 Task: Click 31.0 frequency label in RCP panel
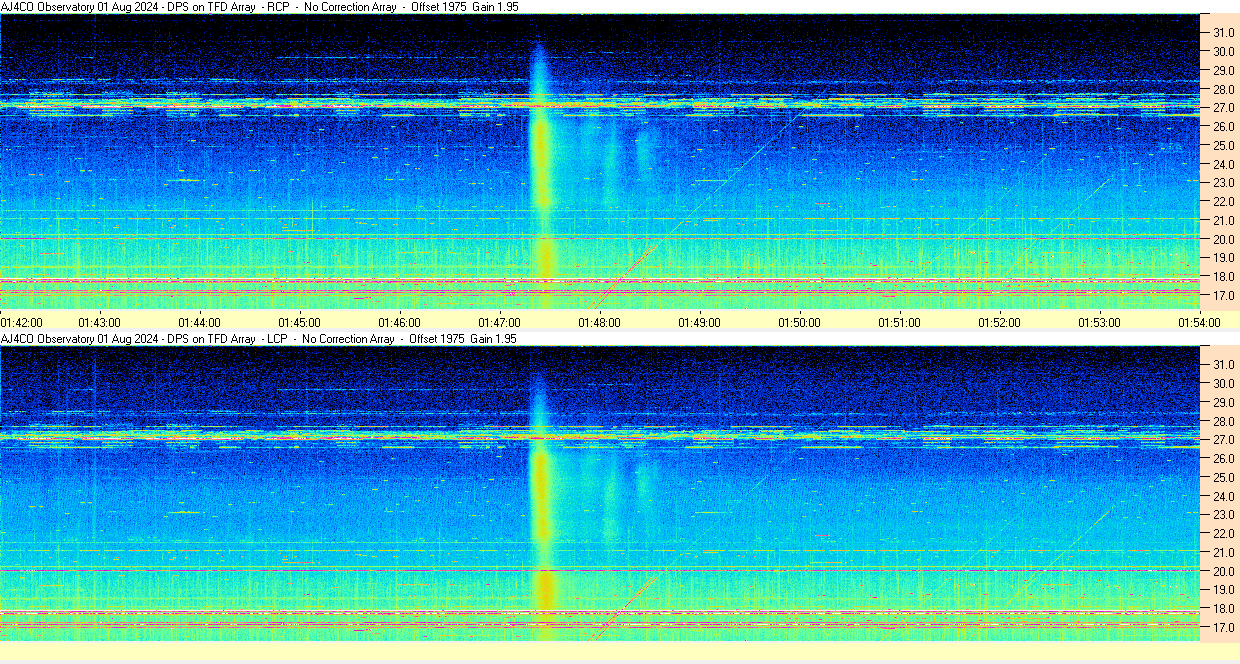(1224, 33)
